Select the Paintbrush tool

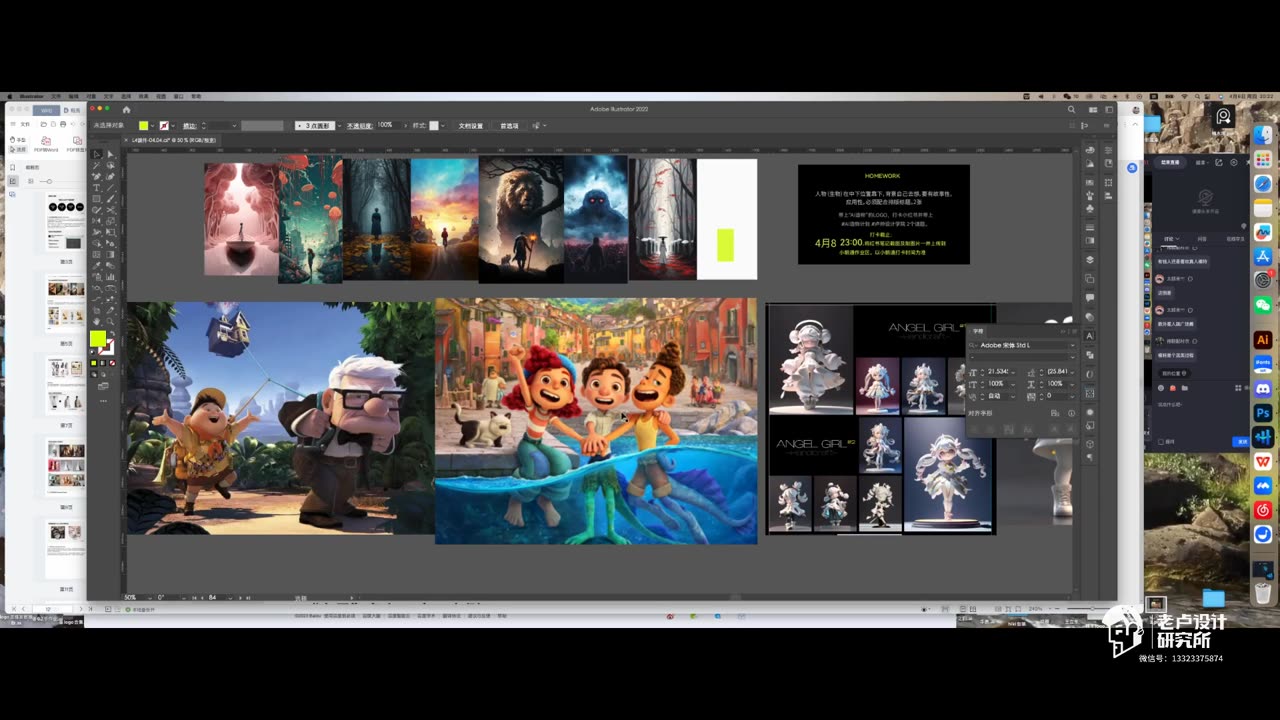tap(109, 199)
